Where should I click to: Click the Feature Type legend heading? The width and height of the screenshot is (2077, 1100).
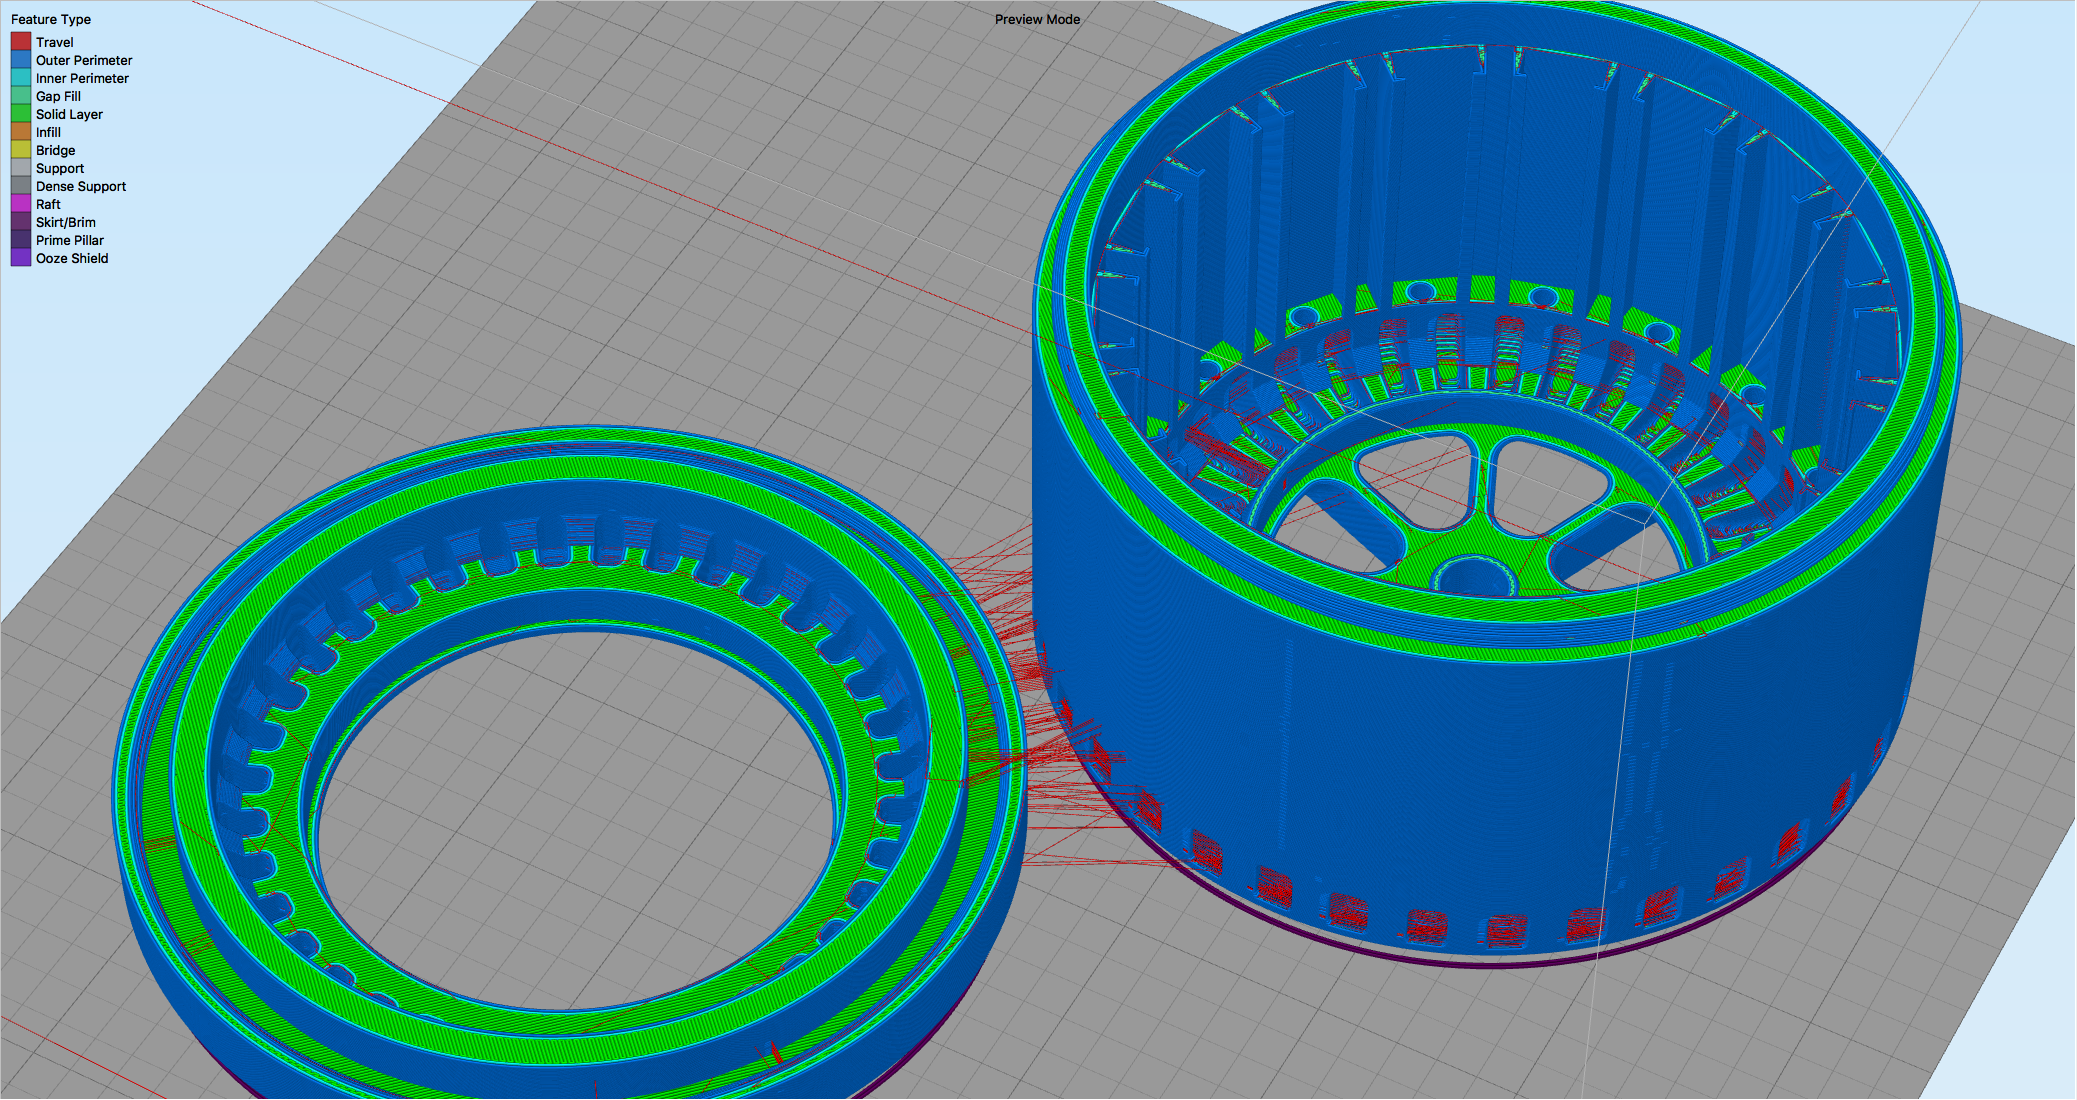51,19
